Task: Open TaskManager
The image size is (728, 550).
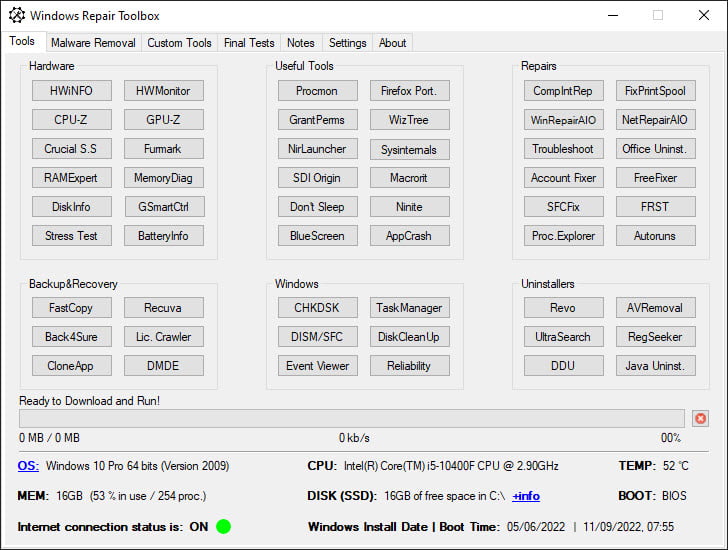Action: [410, 308]
